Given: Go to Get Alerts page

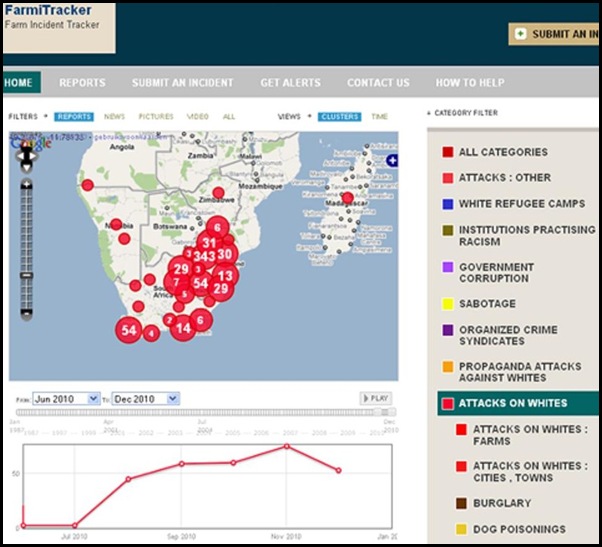Looking at the screenshot, I should point(290,83).
